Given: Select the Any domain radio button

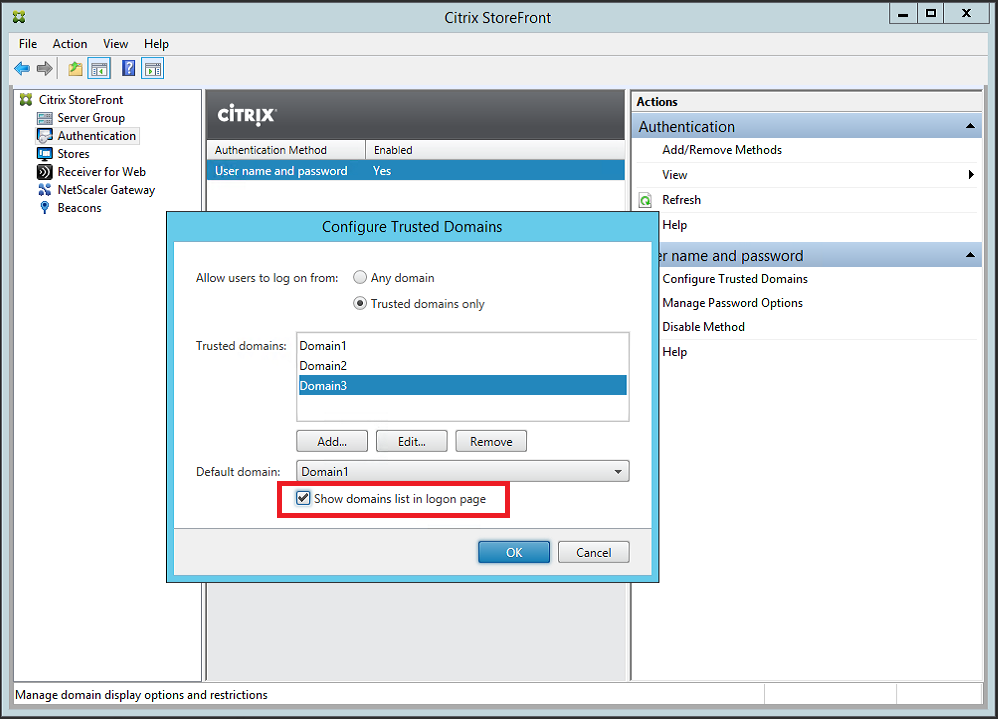Looking at the screenshot, I should (x=360, y=278).
